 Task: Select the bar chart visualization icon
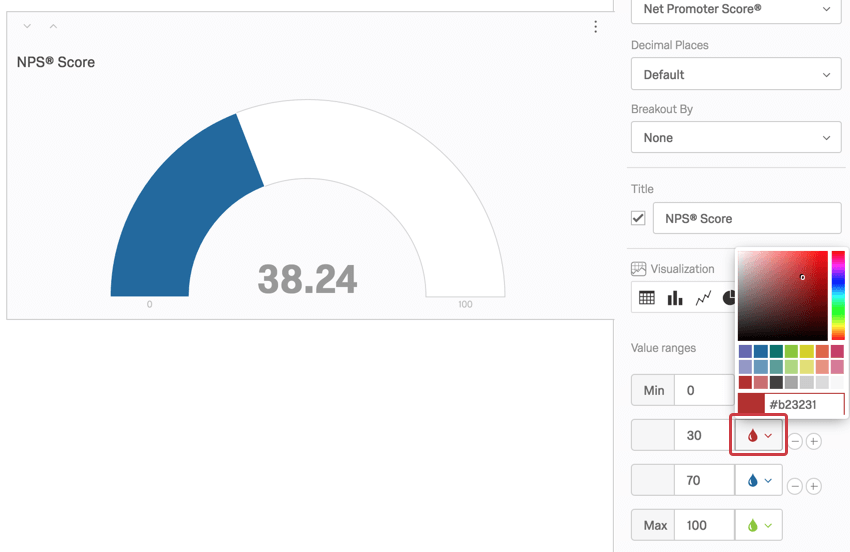(x=675, y=298)
